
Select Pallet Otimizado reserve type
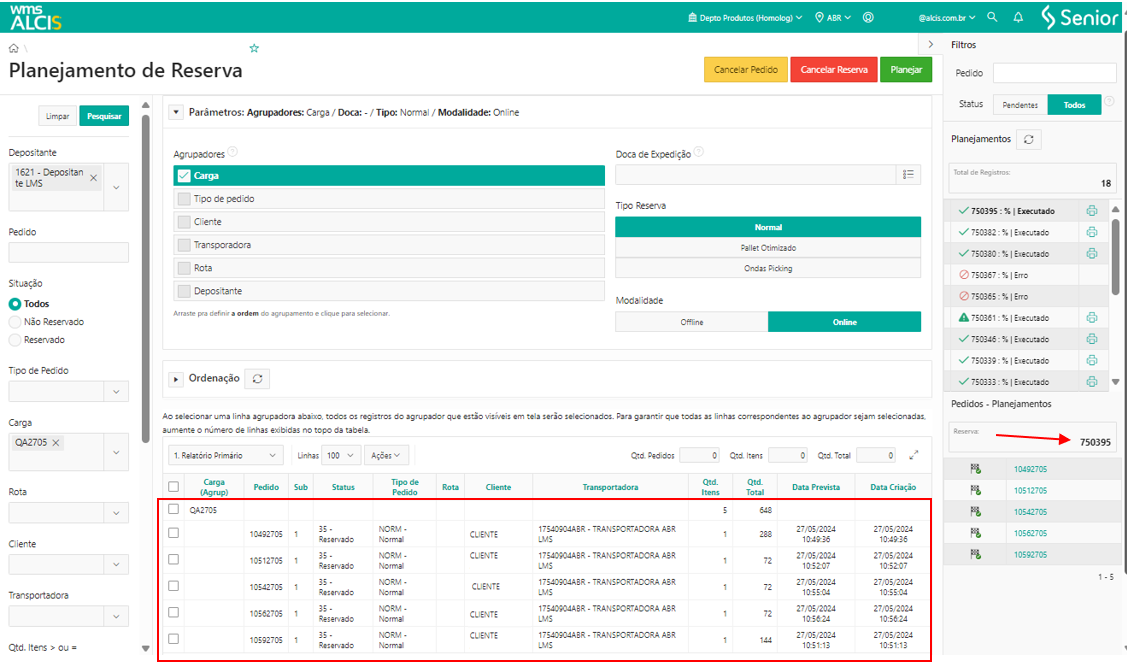pyautogui.click(x=767, y=247)
